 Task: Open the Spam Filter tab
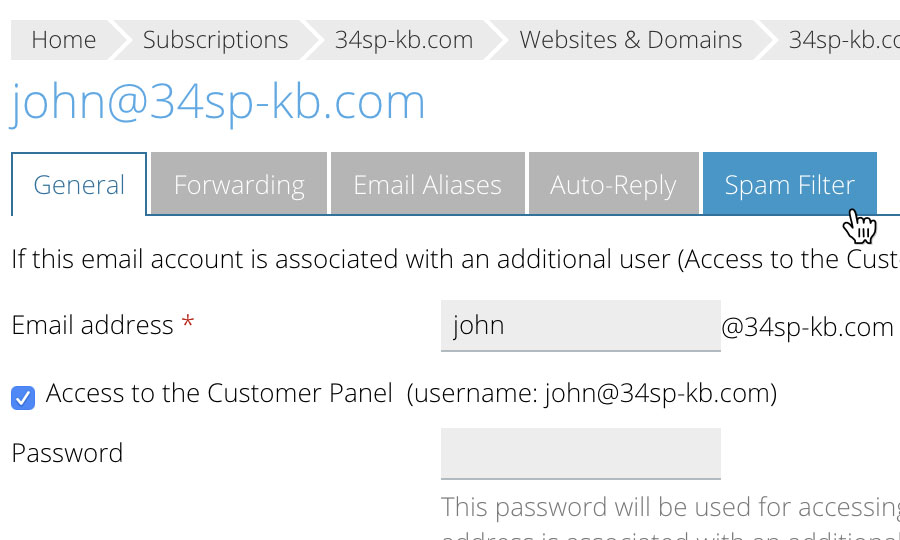[x=789, y=185]
